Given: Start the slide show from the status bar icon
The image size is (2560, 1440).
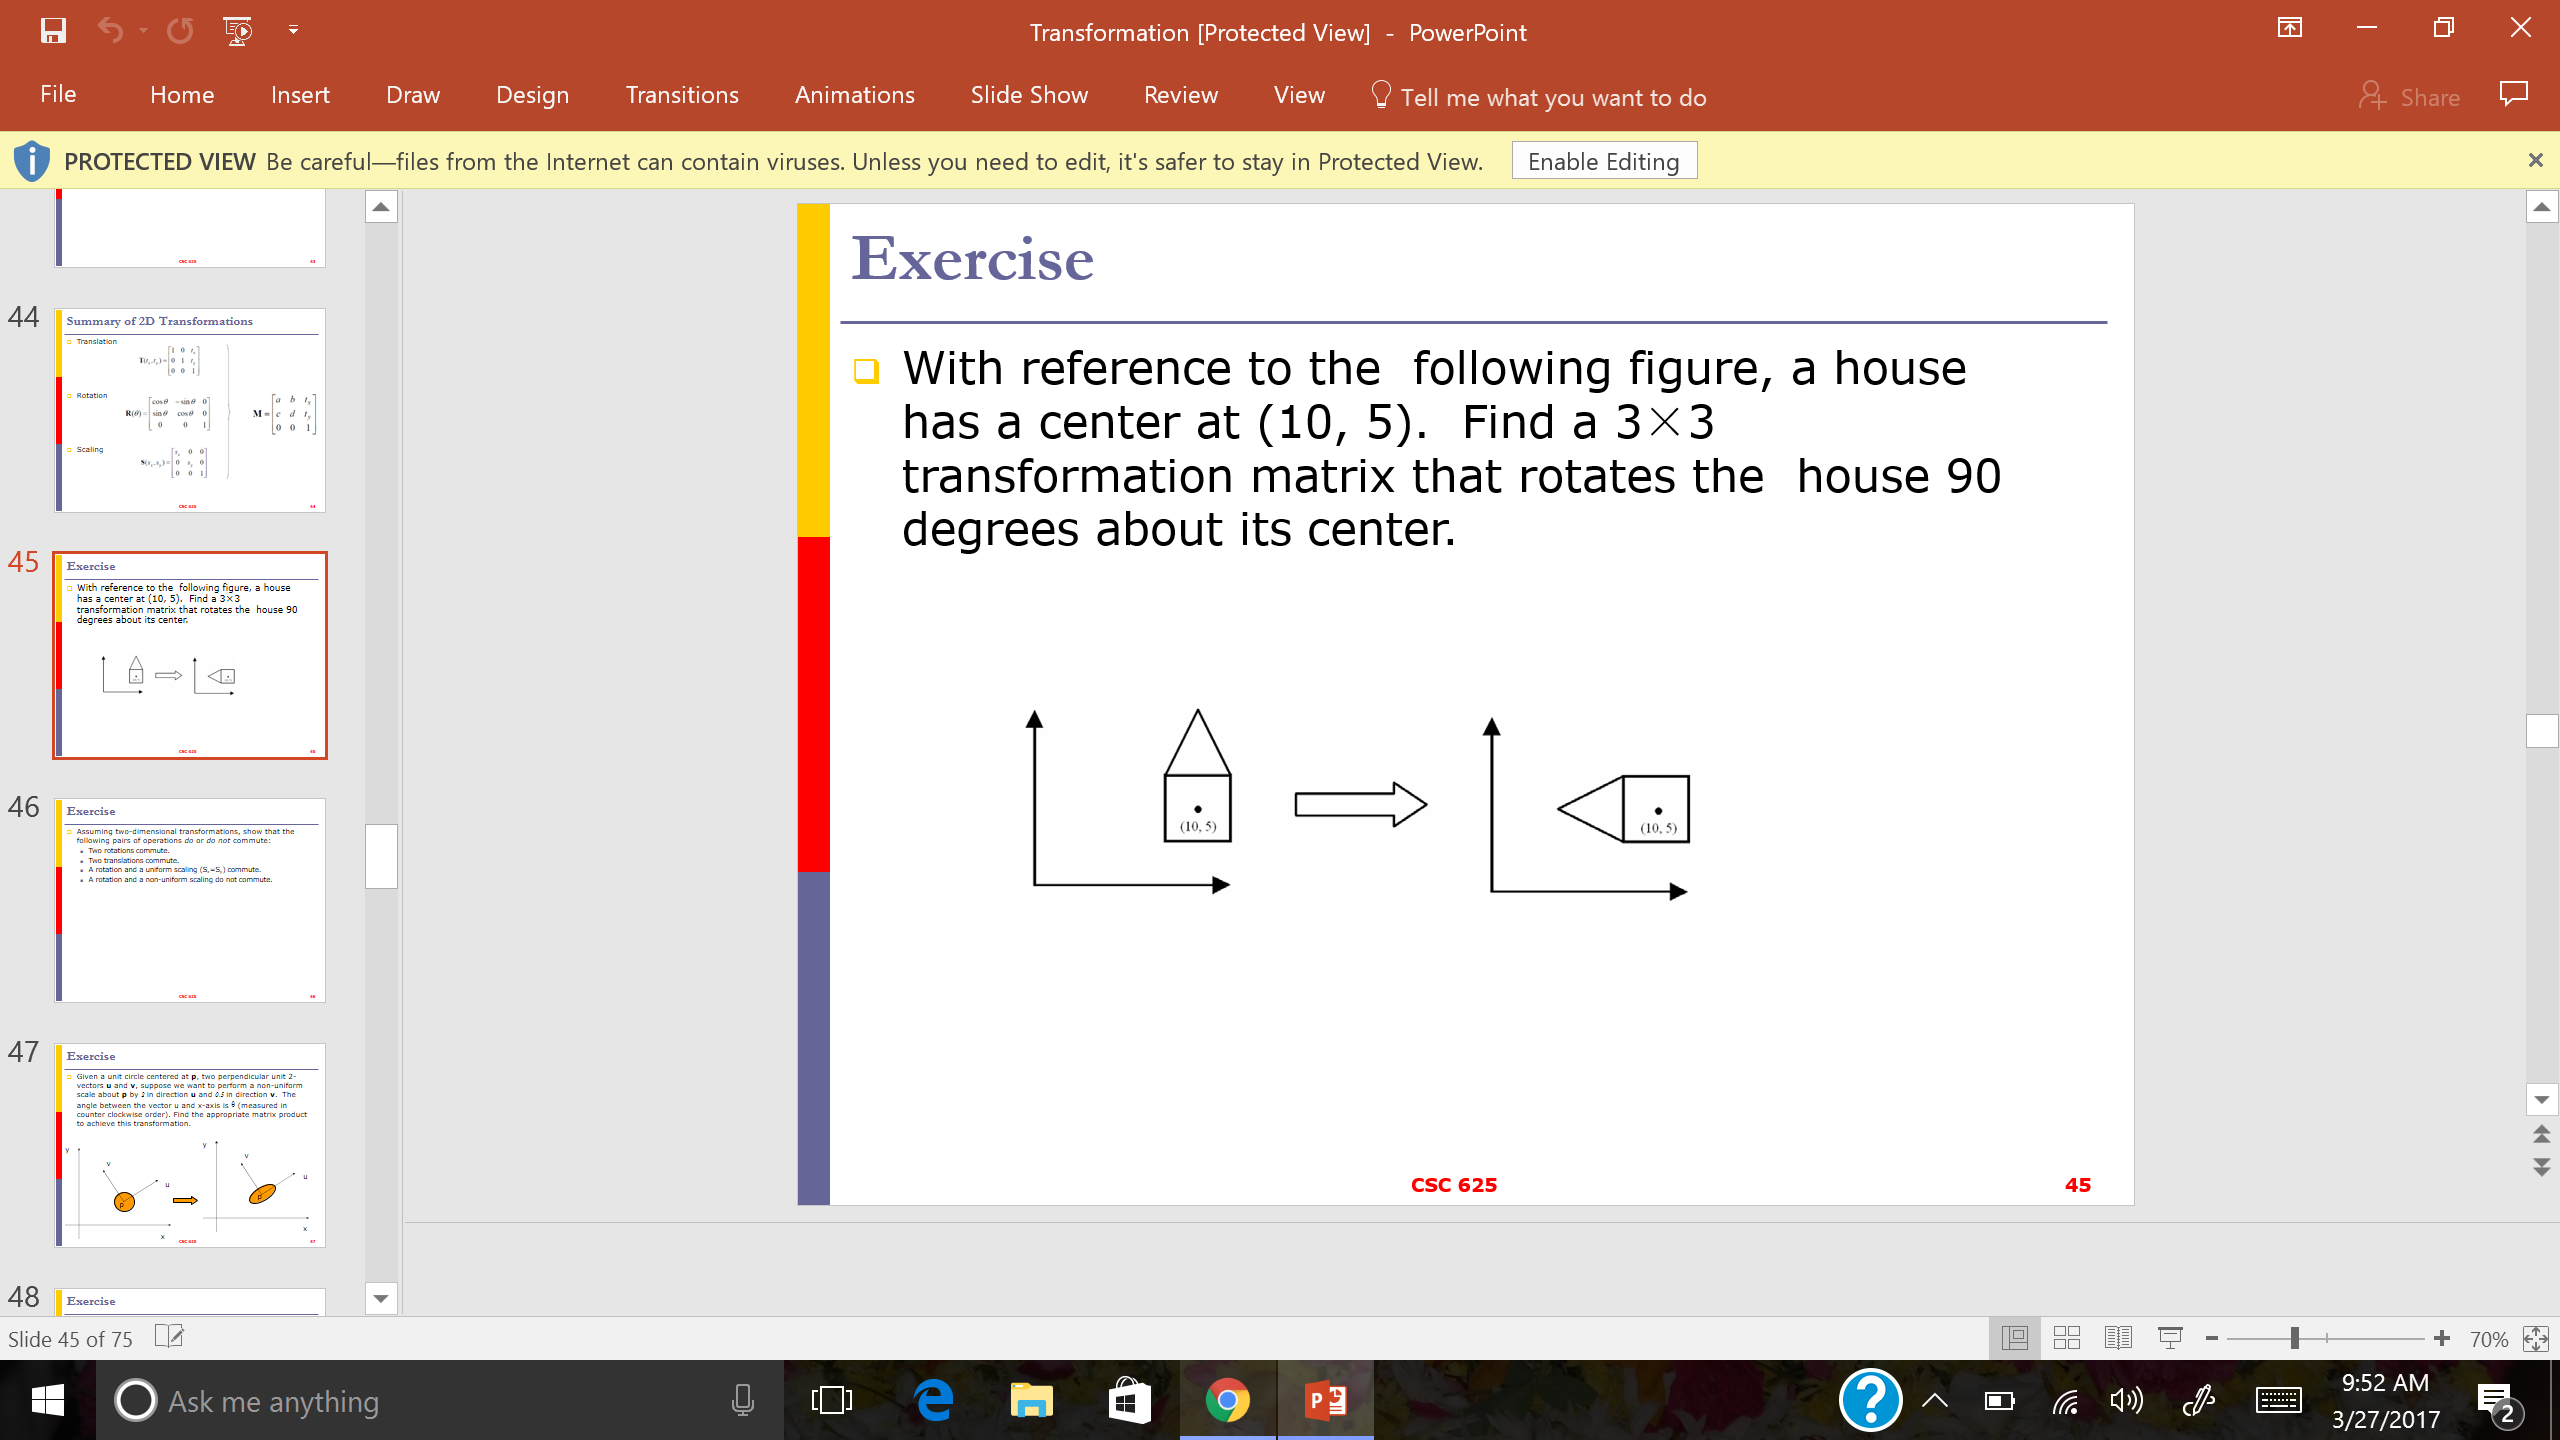Looking at the screenshot, I should [2170, 1338].
